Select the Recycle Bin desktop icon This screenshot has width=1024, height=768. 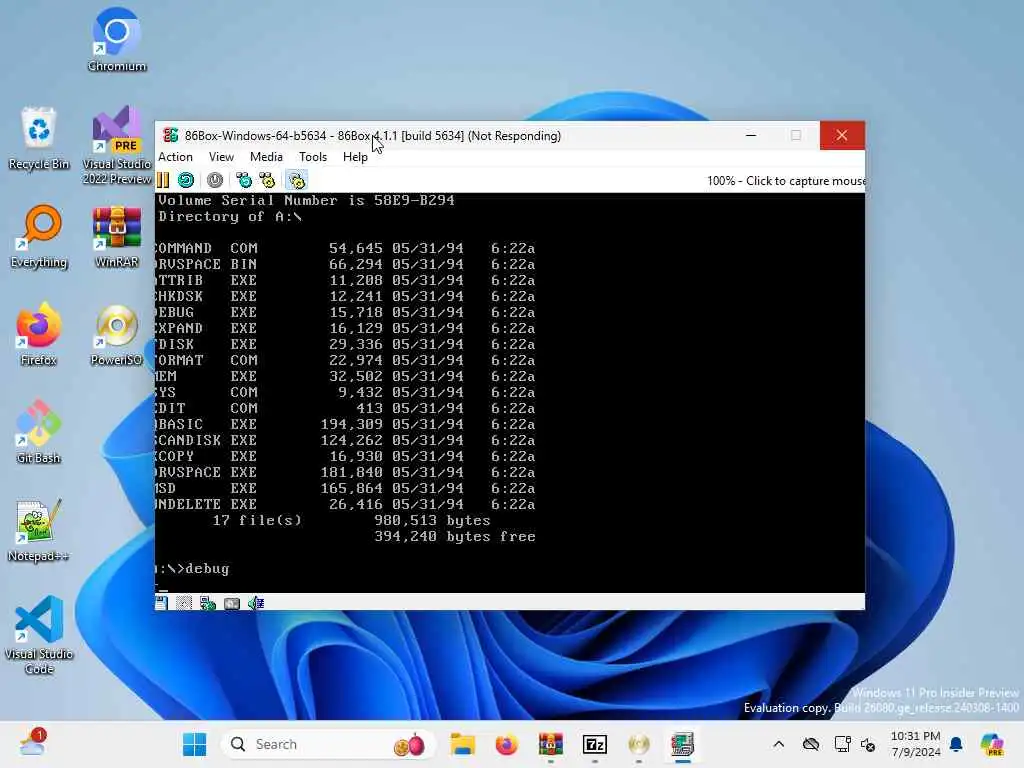click(39, 138)
